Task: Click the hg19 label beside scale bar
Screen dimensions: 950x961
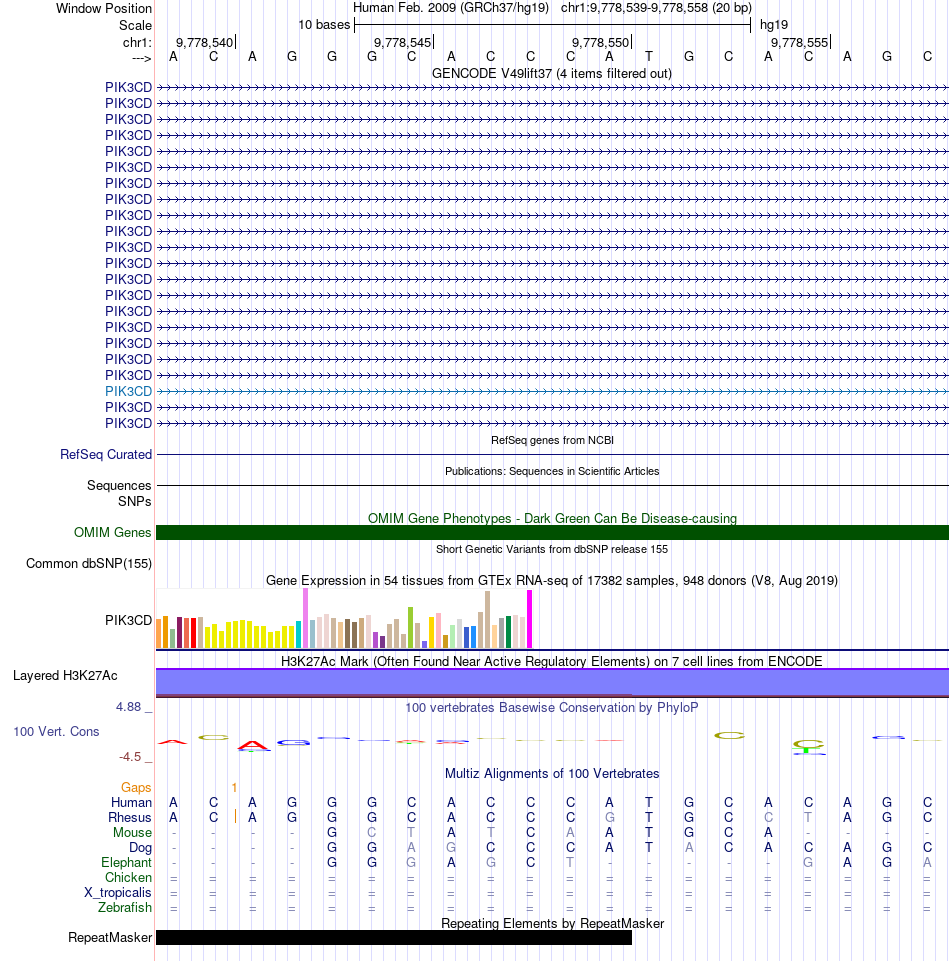Action: [773, 25]
